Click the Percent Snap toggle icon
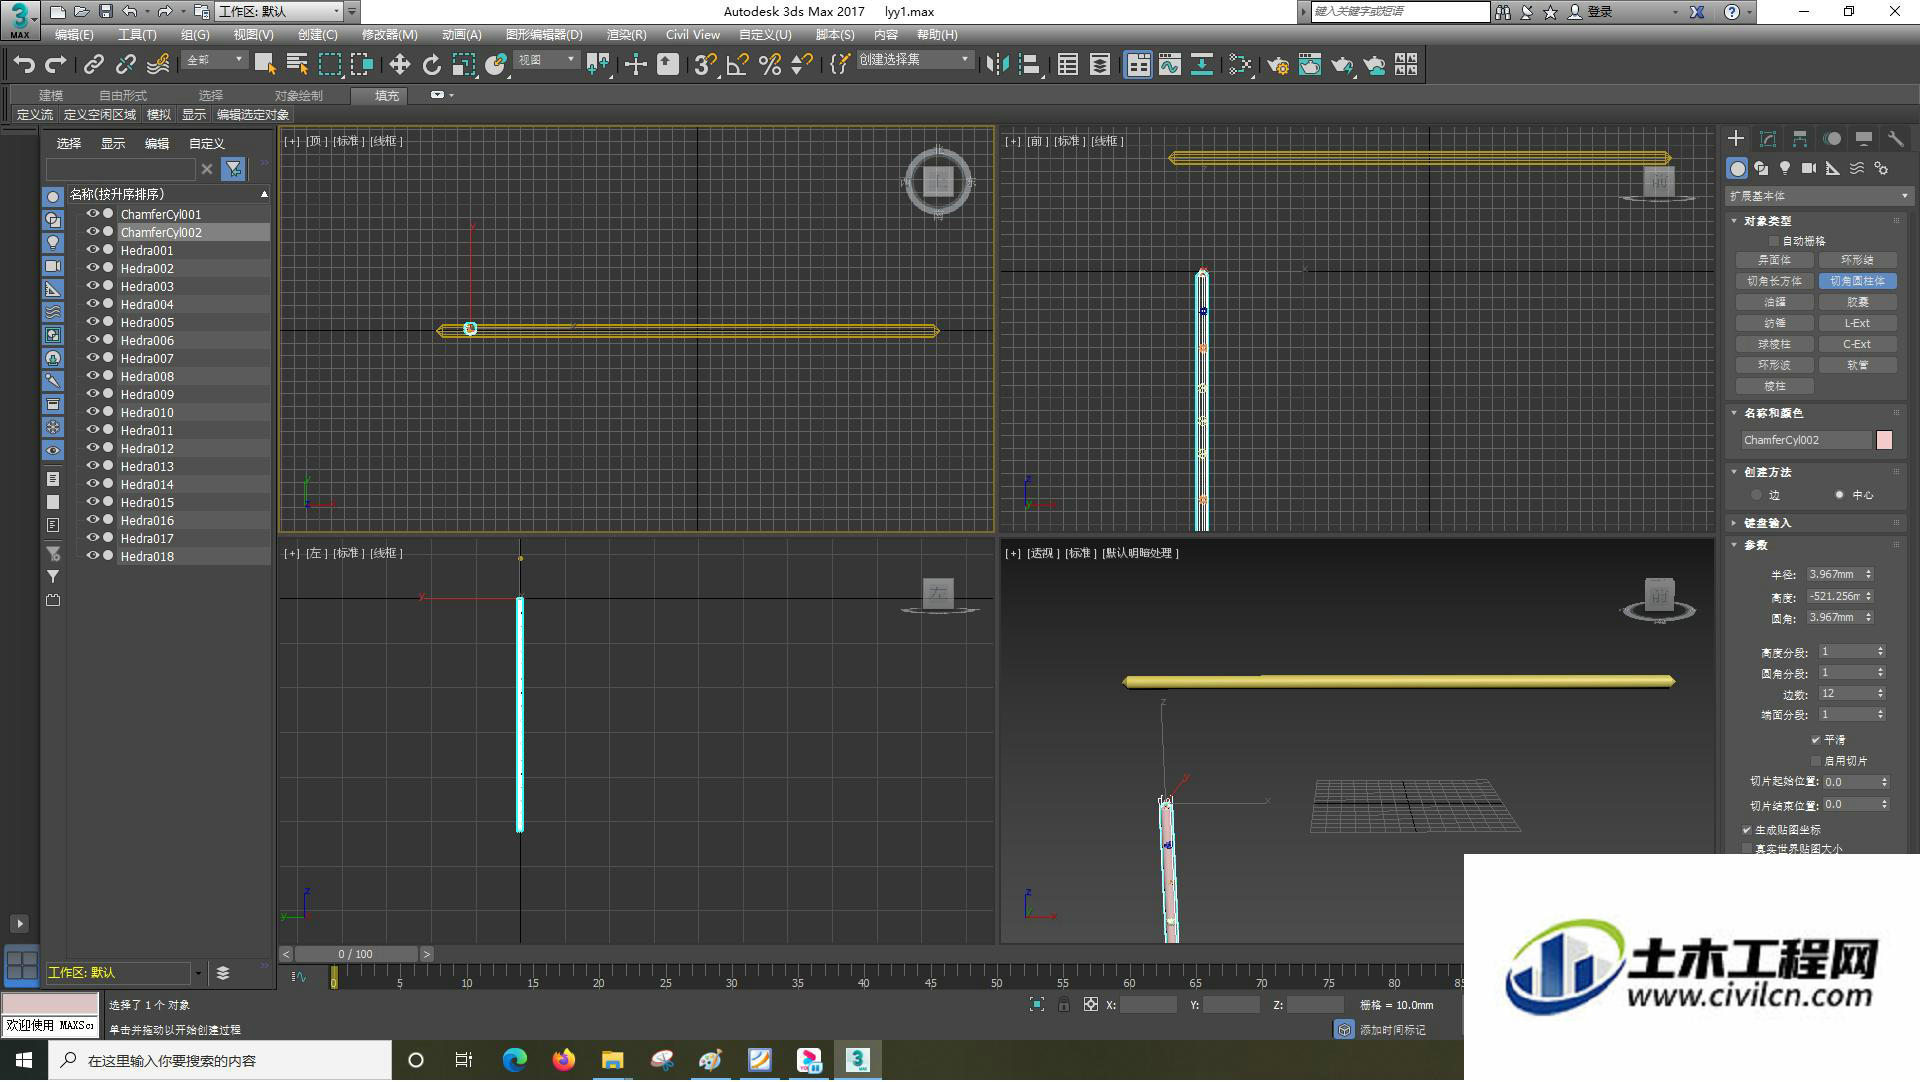The image size is (1920, 1082). pos(770,65)
